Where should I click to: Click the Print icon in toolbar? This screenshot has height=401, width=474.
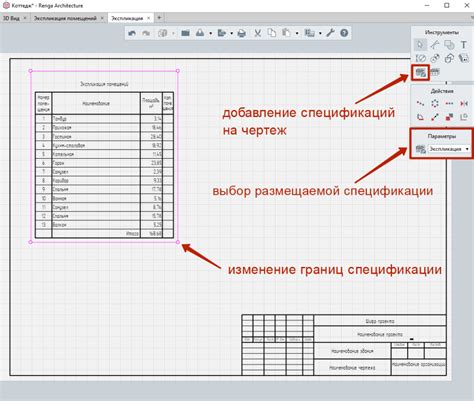click(x=242, y=33)
